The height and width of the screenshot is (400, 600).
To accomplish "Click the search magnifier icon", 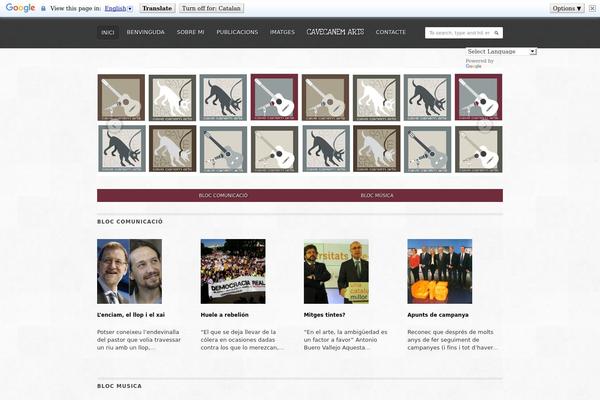I will pos(496,33).
